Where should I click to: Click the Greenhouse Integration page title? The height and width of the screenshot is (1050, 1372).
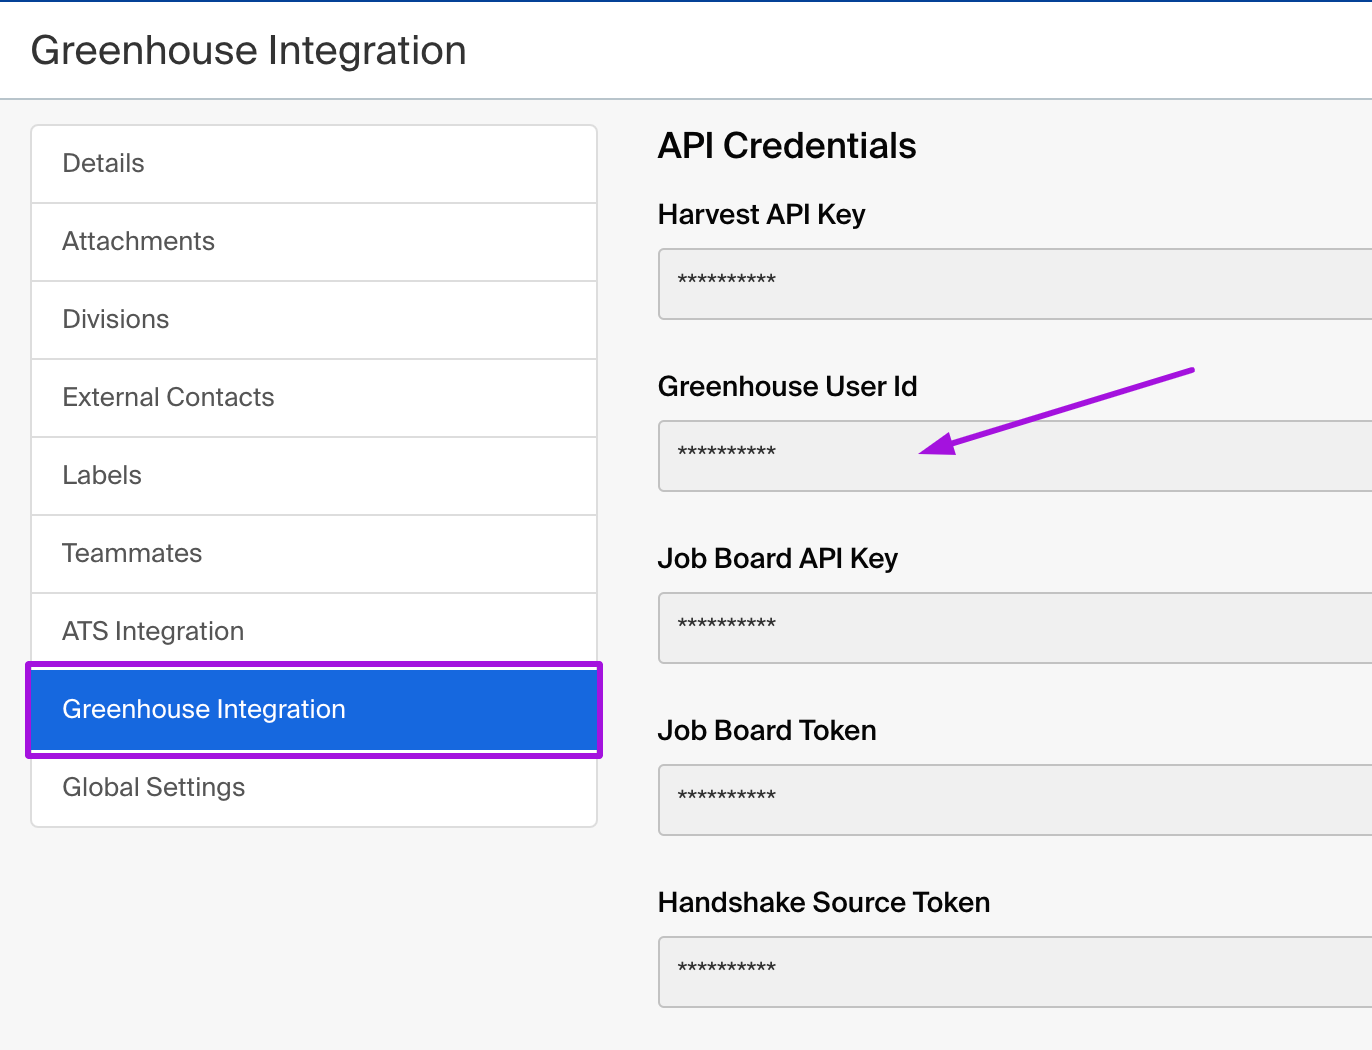click(249, 51)
